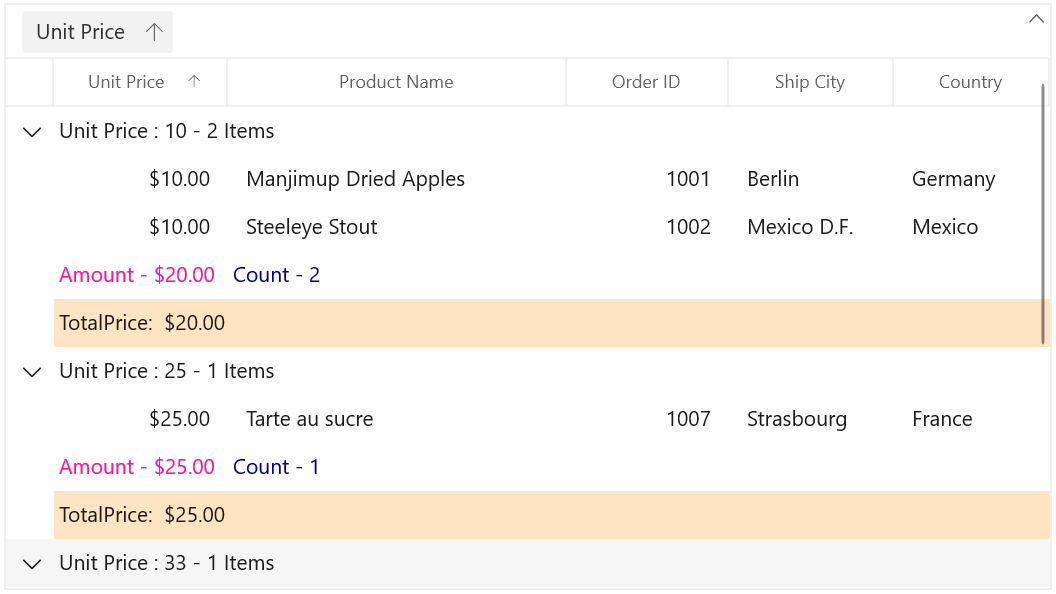The image size is (1056, 594).
Task: Click 'Amount - $25.00' summary
Action: [x=137, y=467]
